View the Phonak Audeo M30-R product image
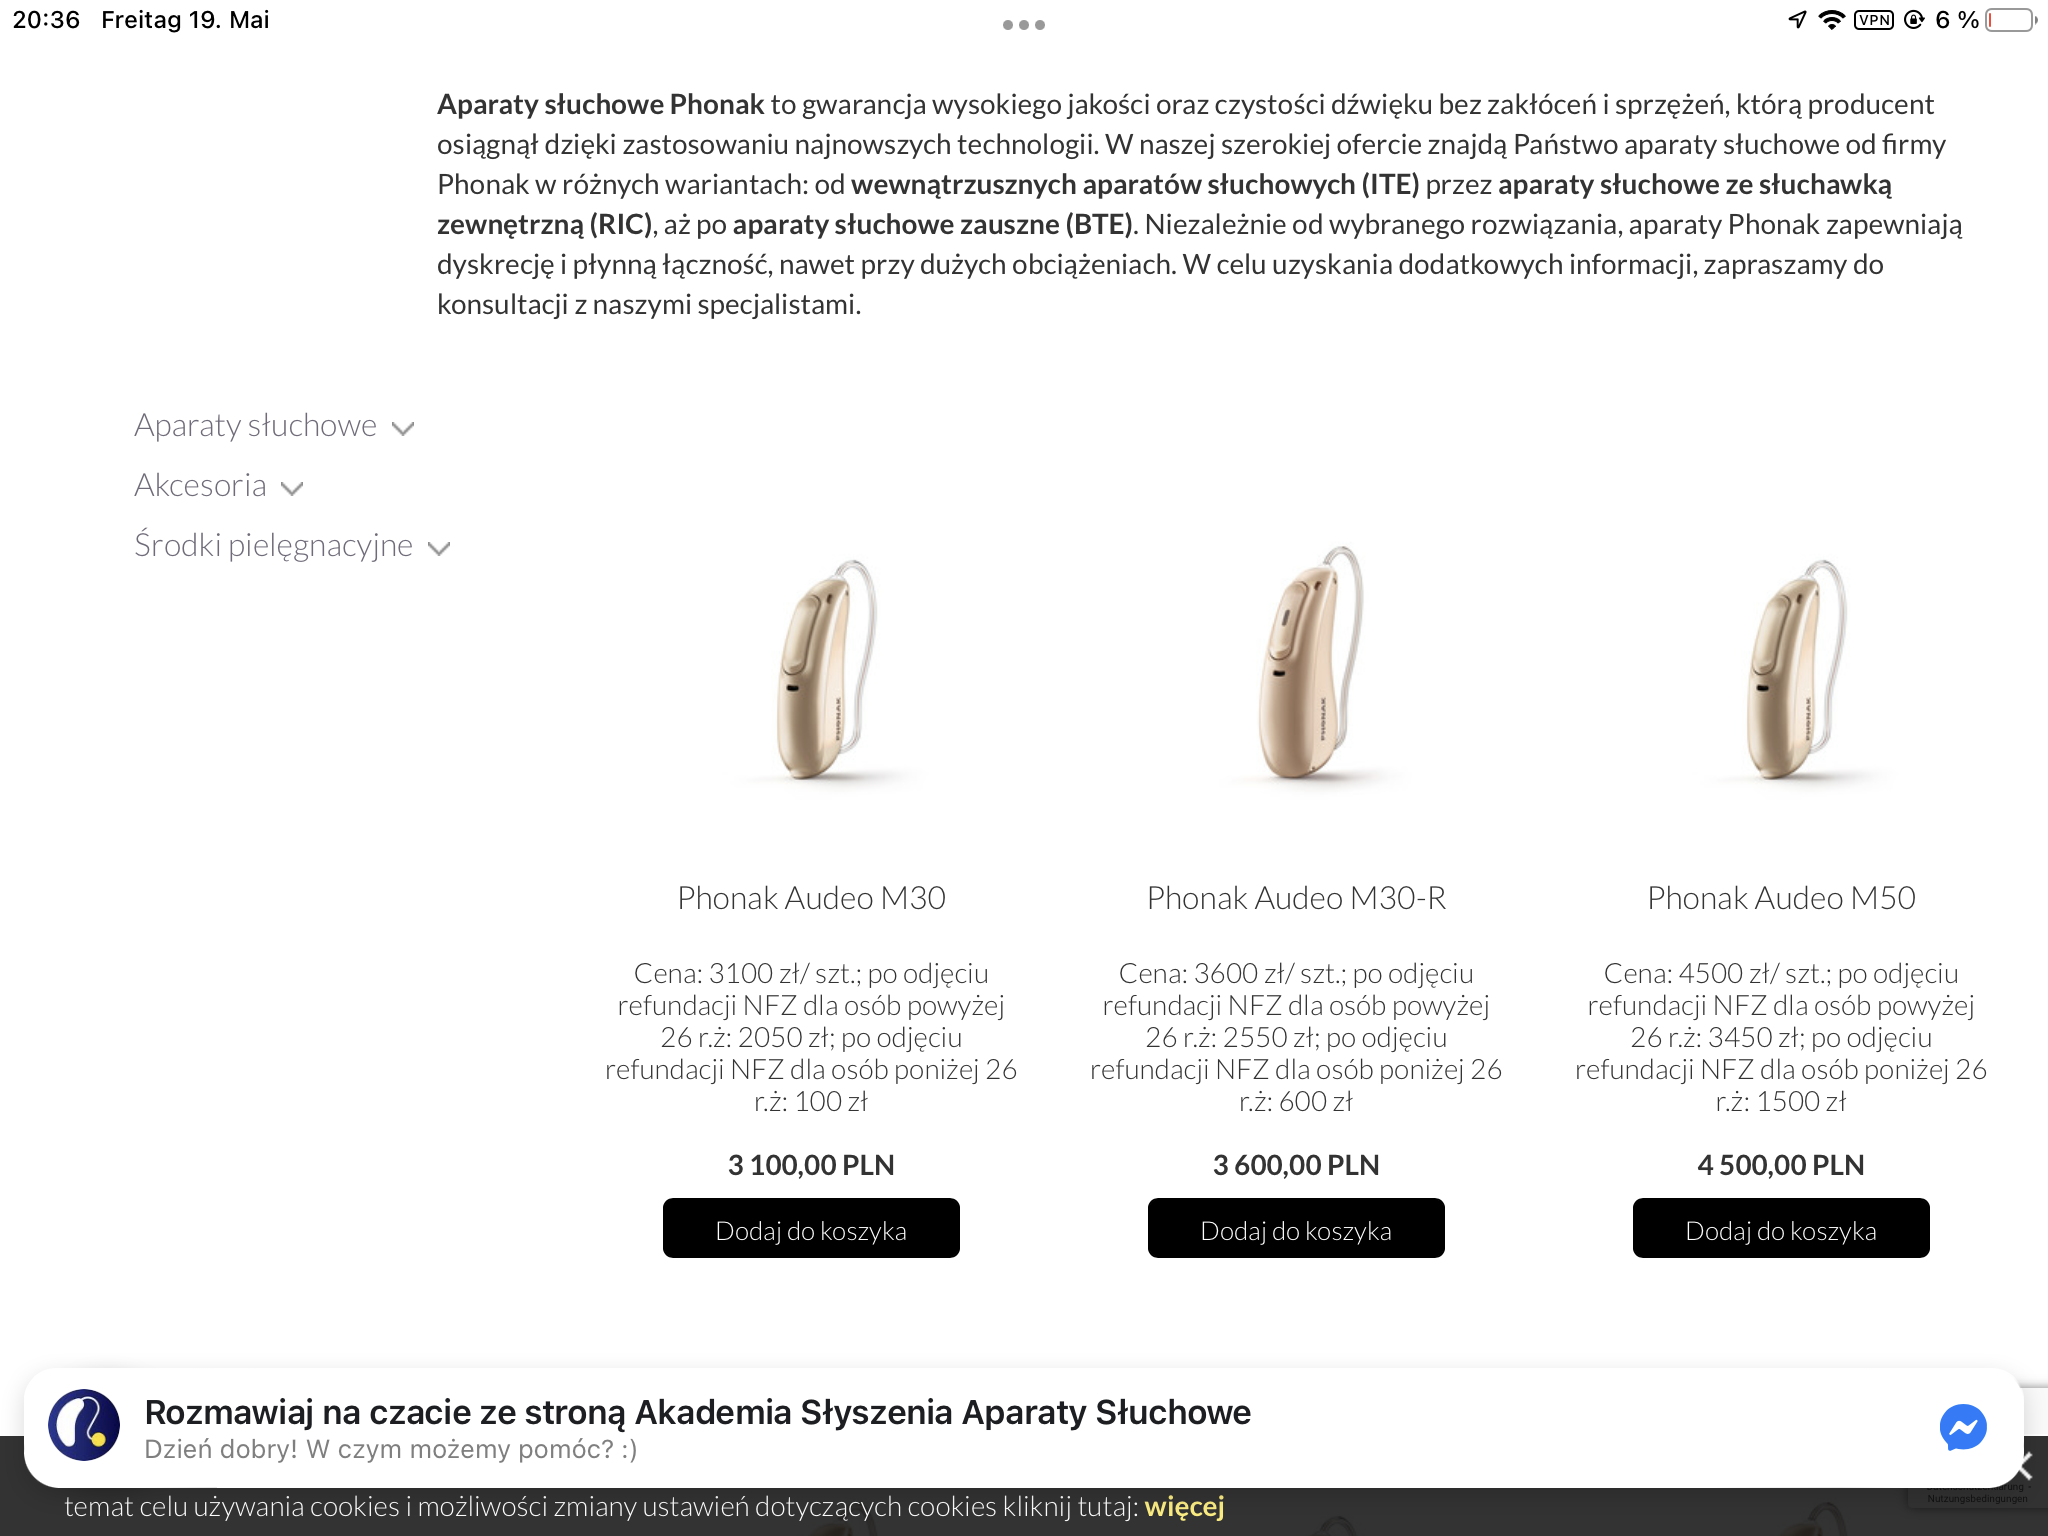2048x1536 pixels. click(1311, 662)
